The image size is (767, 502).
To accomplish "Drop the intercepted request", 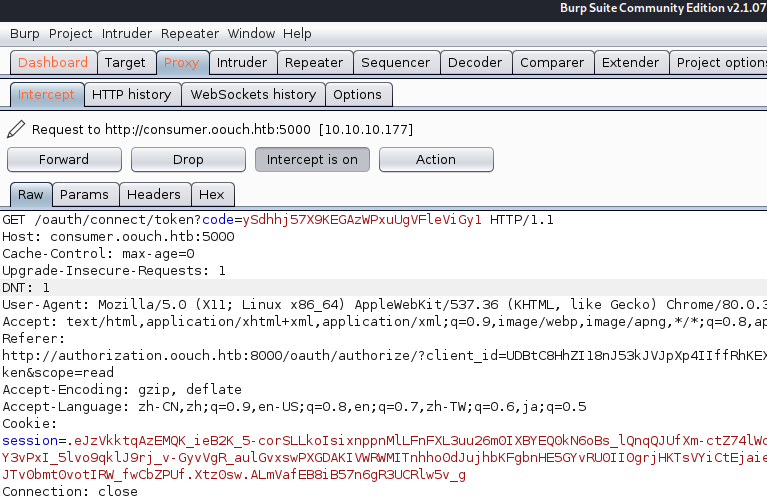I will [x=188, y=160].
